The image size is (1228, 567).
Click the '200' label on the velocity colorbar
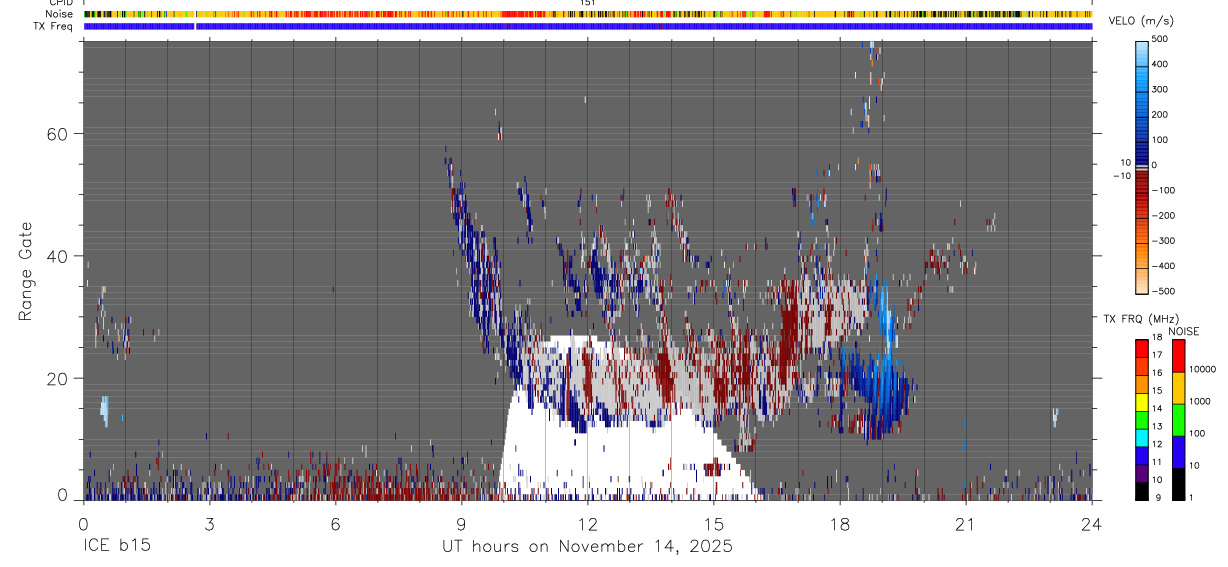pyautogui.click(x=1160, y=115)
